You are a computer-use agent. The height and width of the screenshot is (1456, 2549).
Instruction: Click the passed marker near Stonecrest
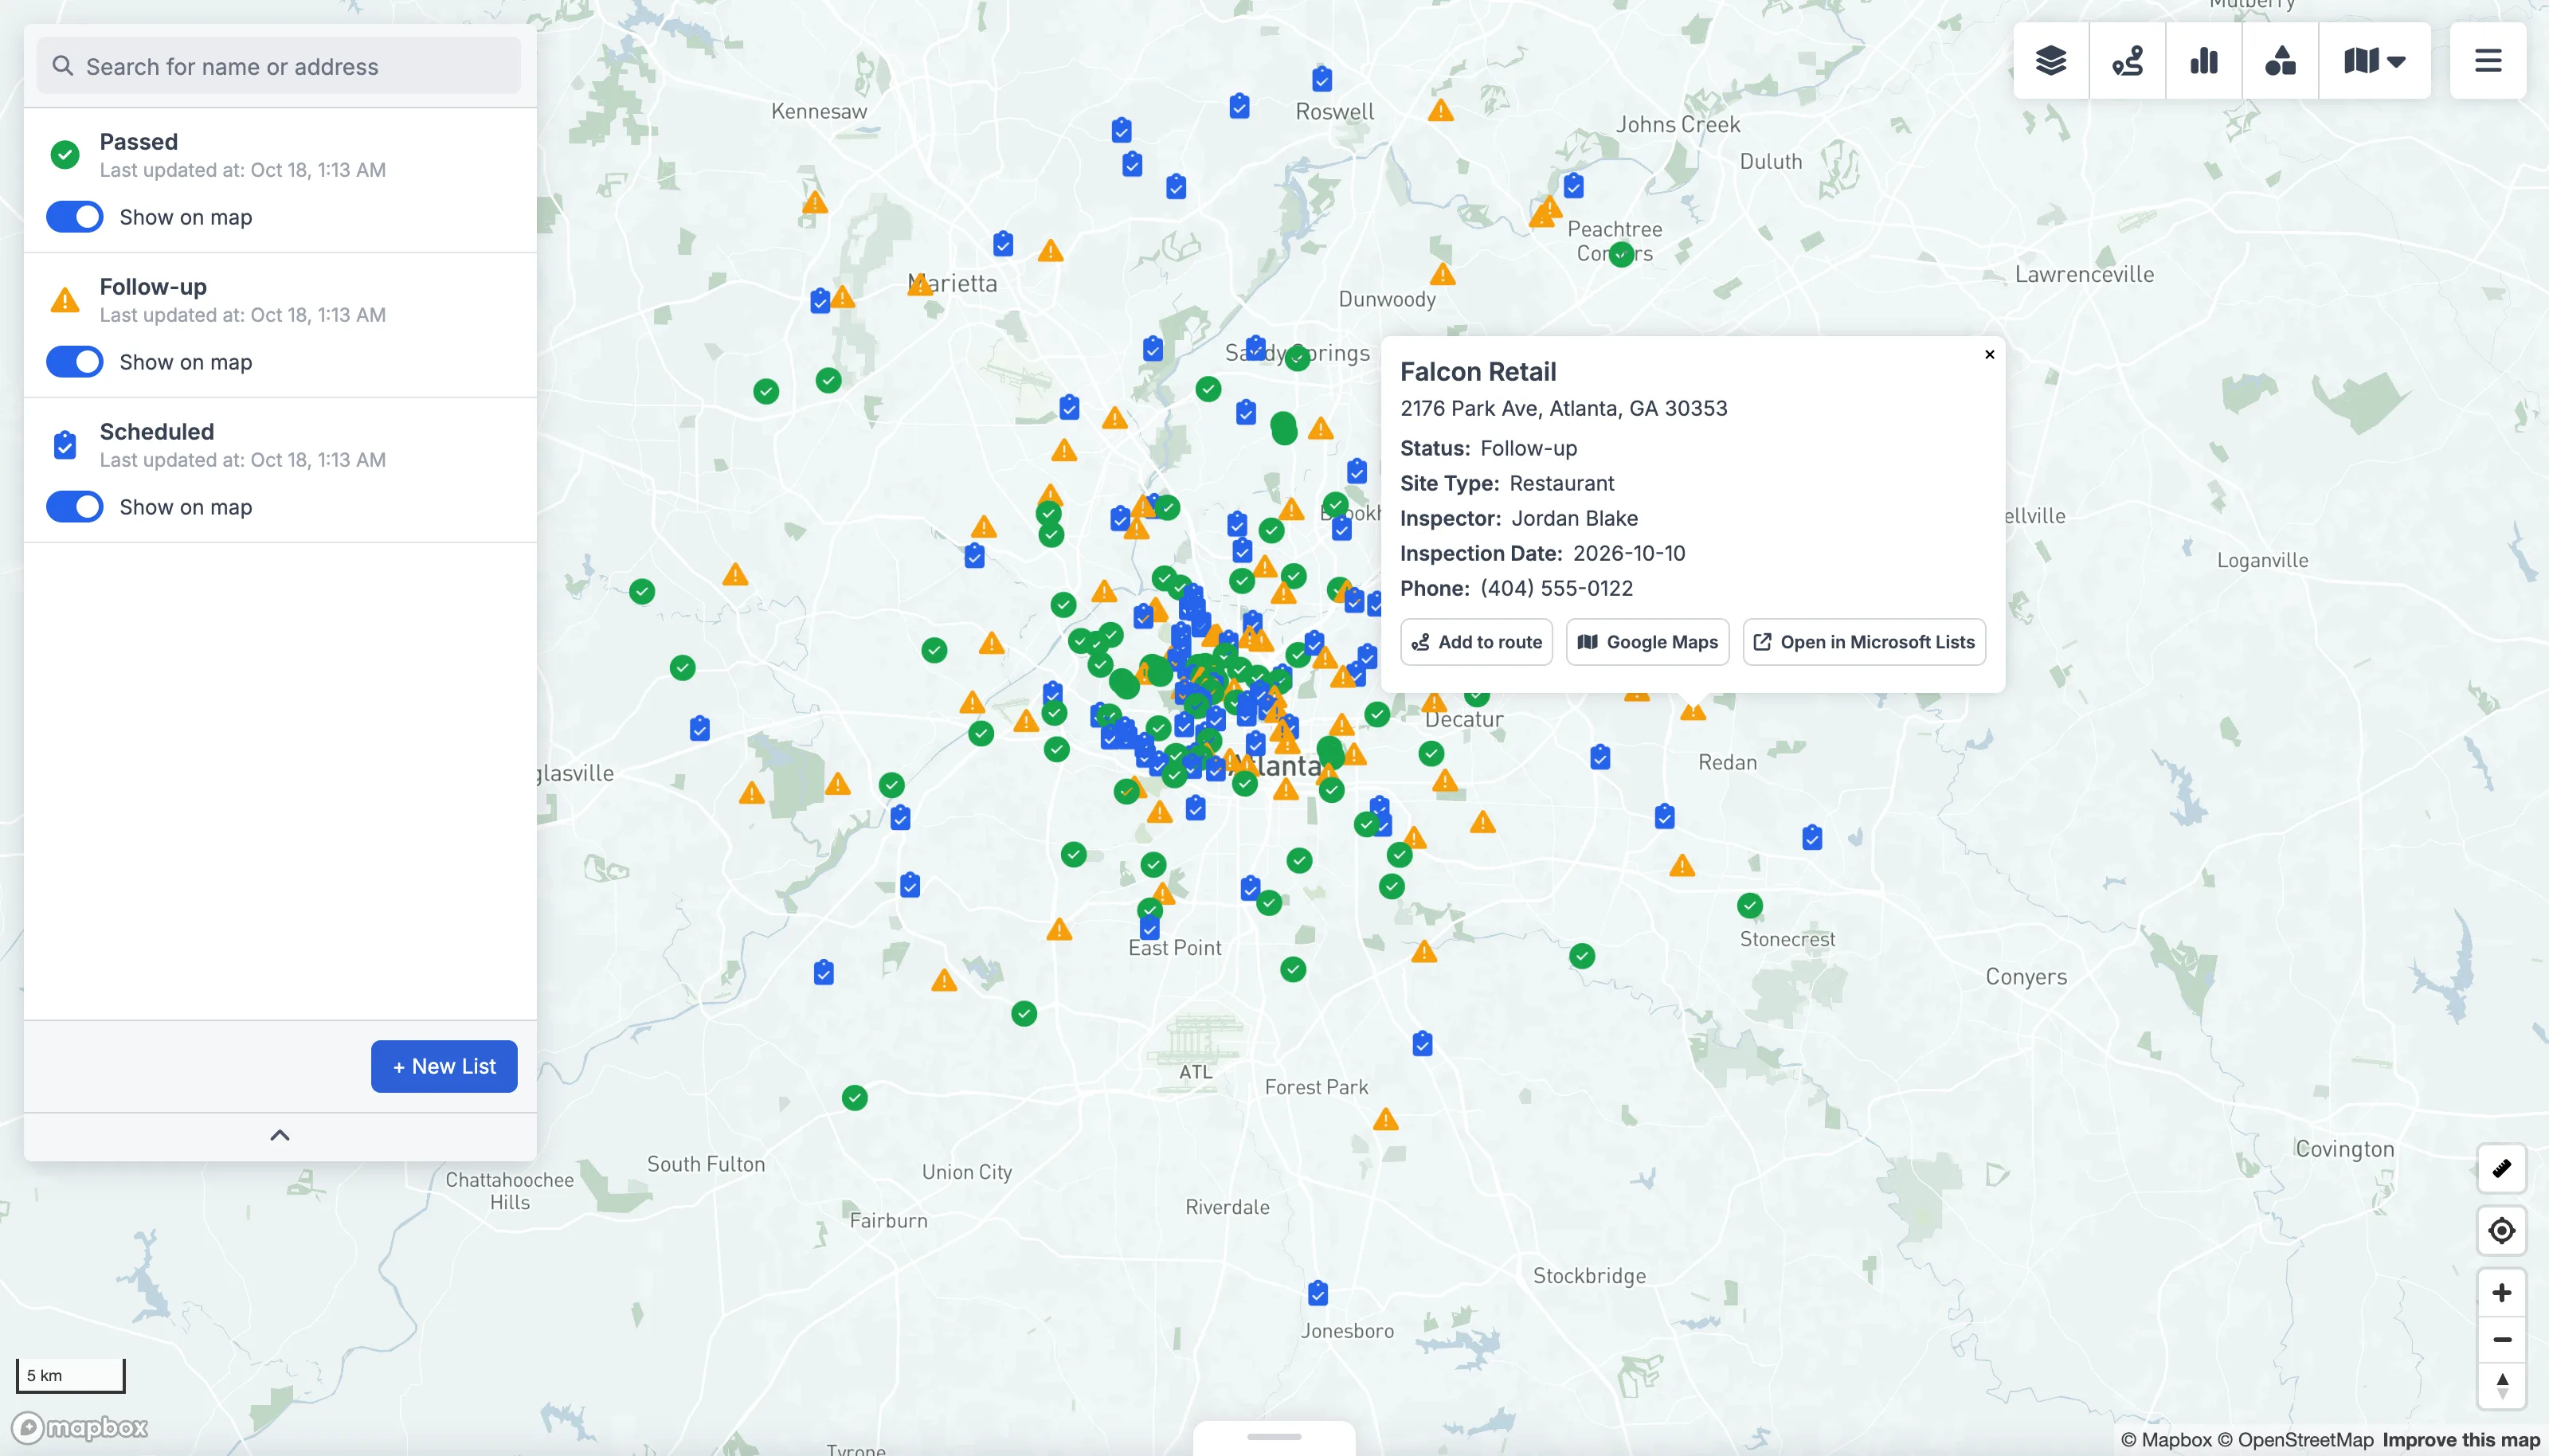(1749, 906)
